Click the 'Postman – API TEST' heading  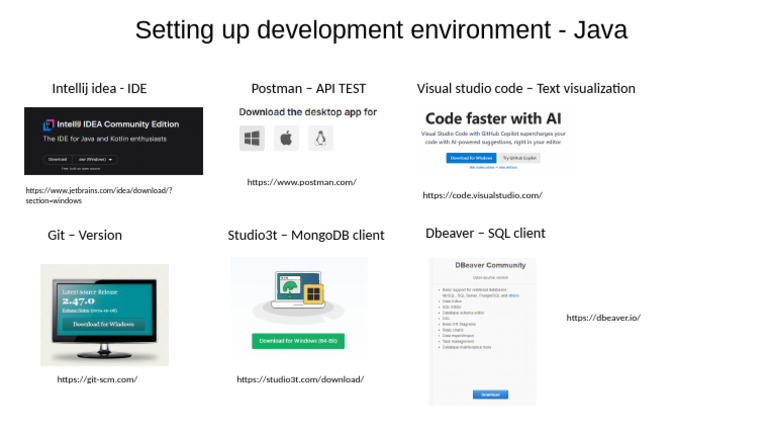(309, 89)
